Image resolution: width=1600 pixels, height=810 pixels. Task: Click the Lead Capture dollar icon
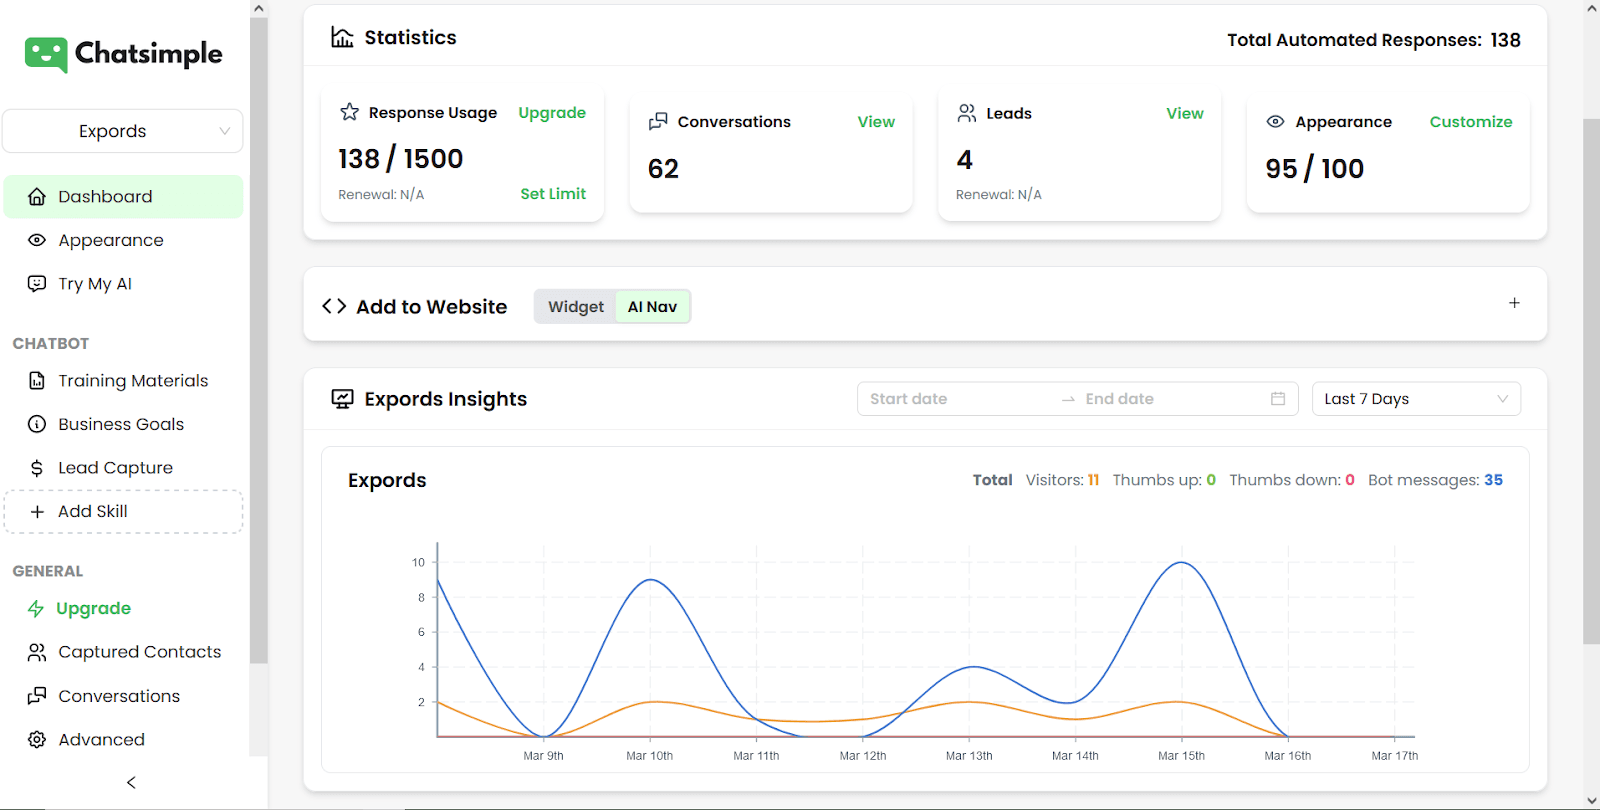point(37,468)
